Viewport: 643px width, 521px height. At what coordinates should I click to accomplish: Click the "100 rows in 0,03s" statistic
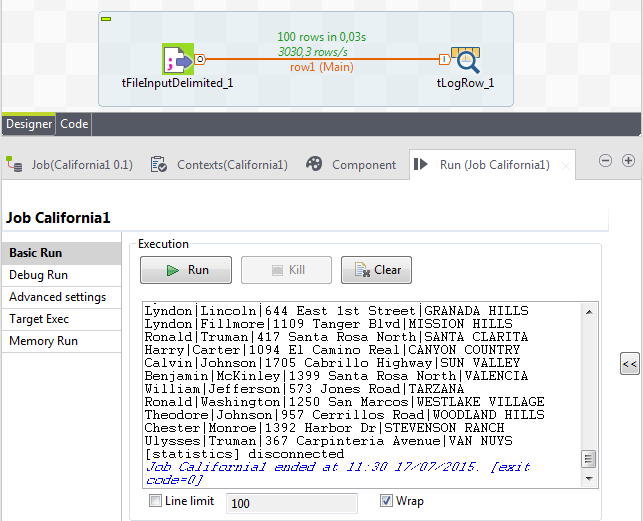(x=322, y=37)
